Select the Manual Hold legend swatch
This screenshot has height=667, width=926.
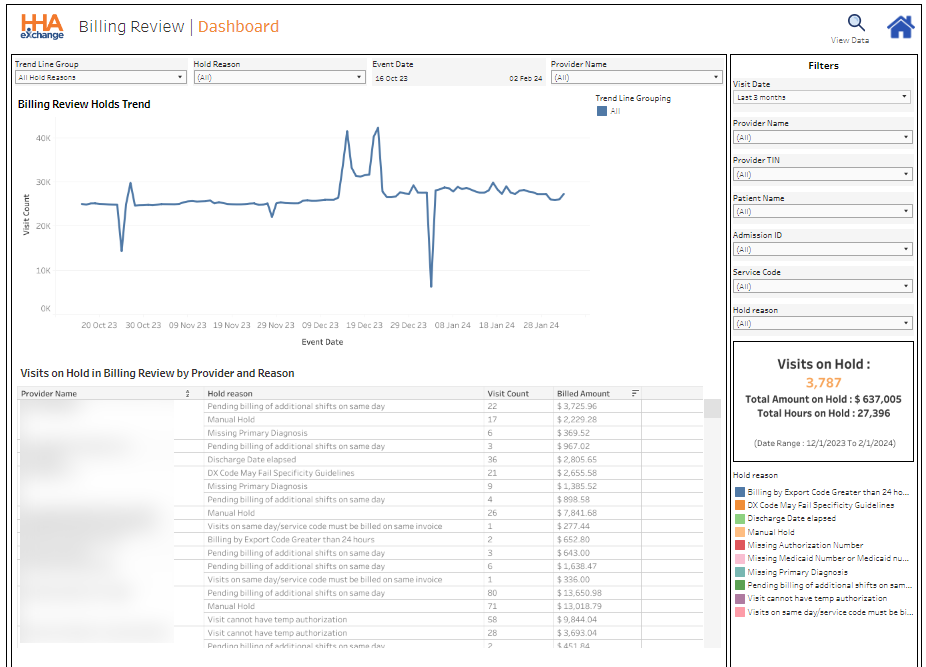pos(739,532)
